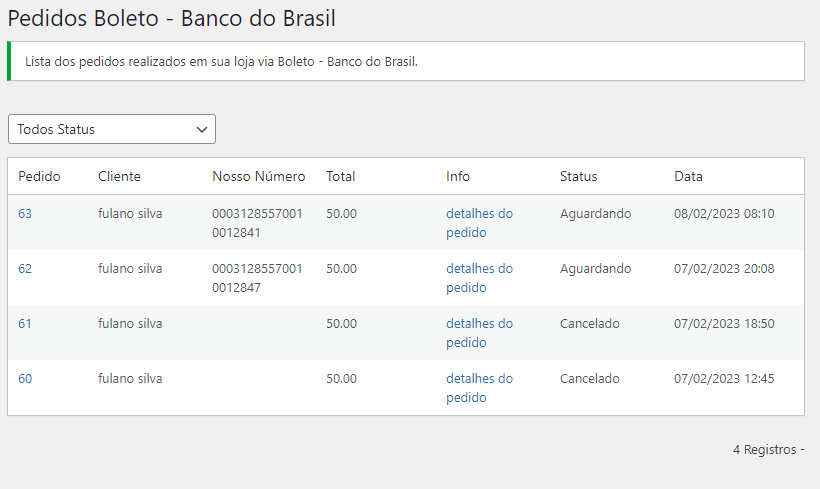The height and width of the screenshot is (489, 820).
Task: Click the Info column header
Action: (457, 176)
